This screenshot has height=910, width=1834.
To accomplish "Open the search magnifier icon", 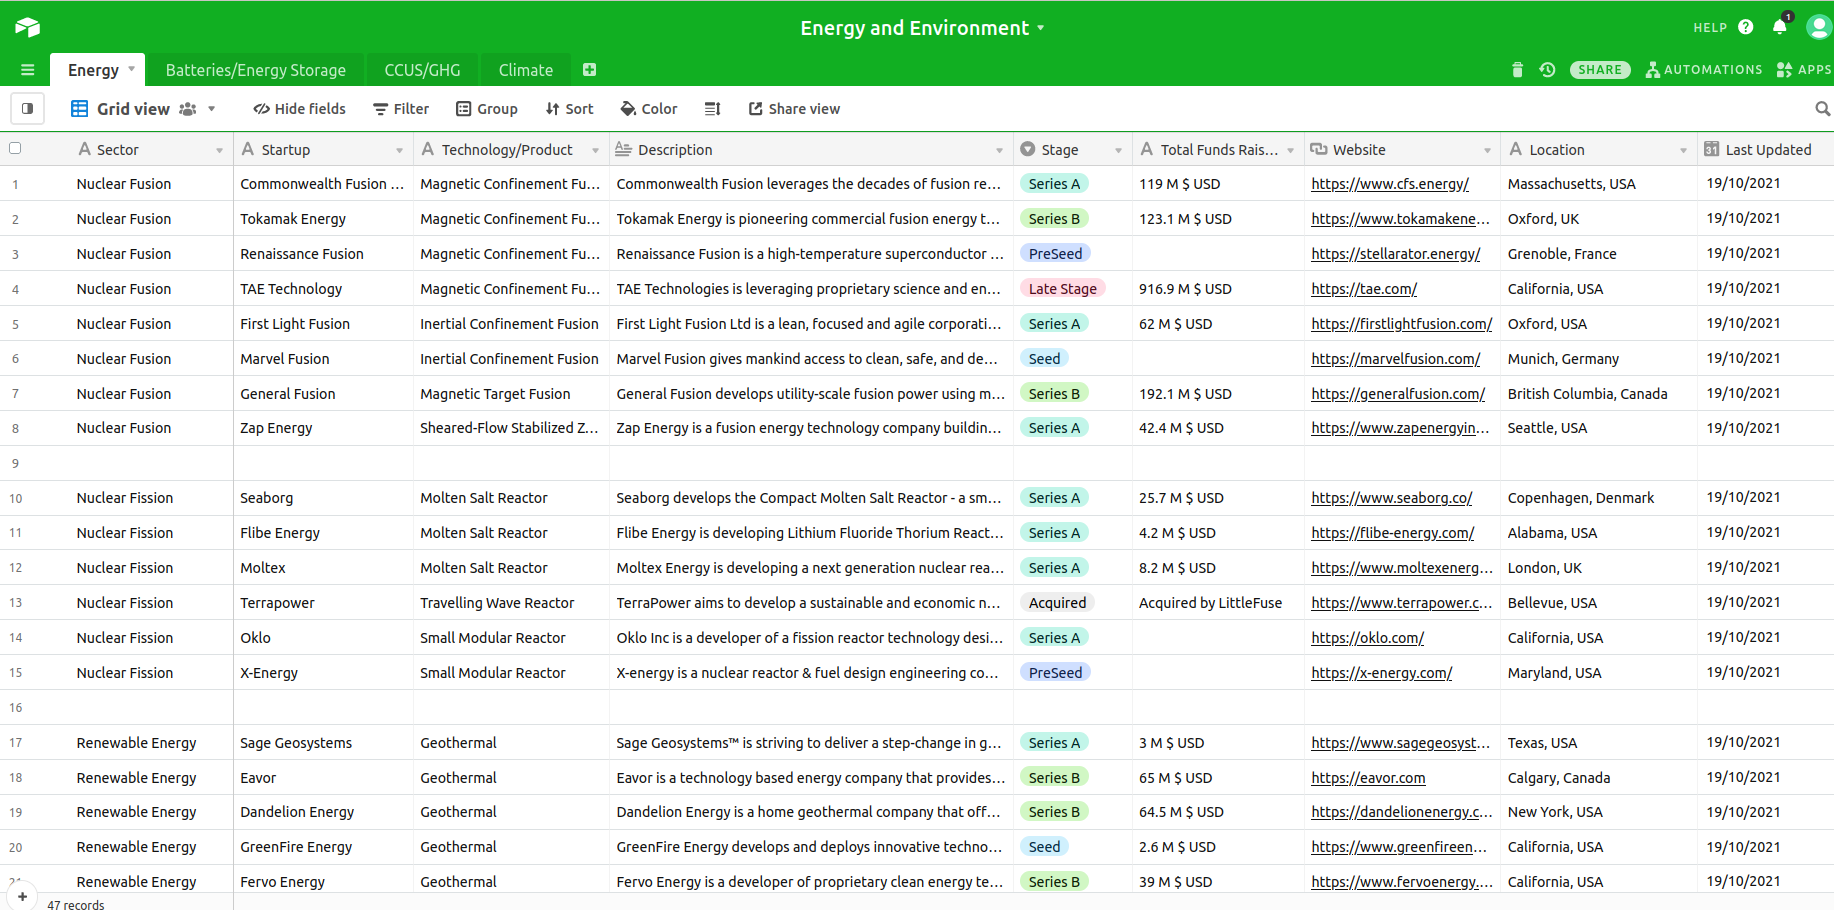I will tap(1822, 109).
